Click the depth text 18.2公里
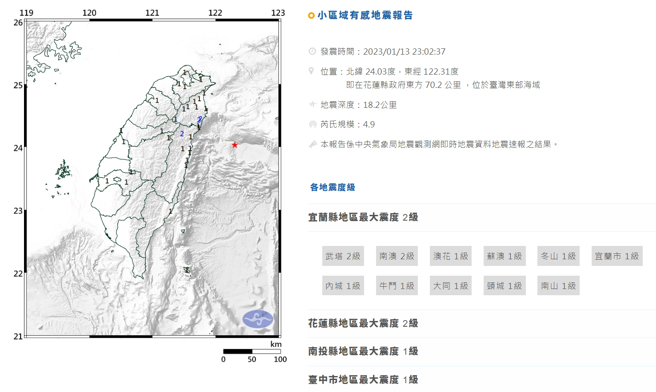This screenshot has width=656, height=392. coord(380,105)
